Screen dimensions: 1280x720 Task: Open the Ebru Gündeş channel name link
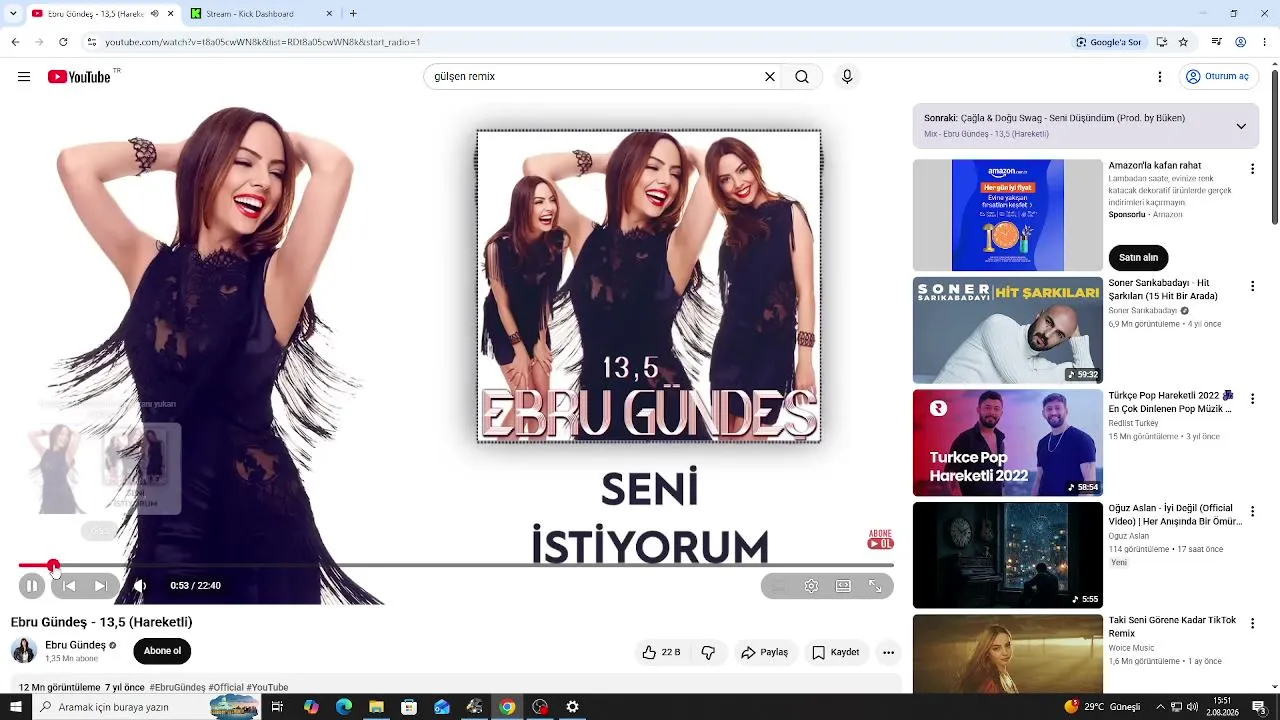click(x=75, y=645)
